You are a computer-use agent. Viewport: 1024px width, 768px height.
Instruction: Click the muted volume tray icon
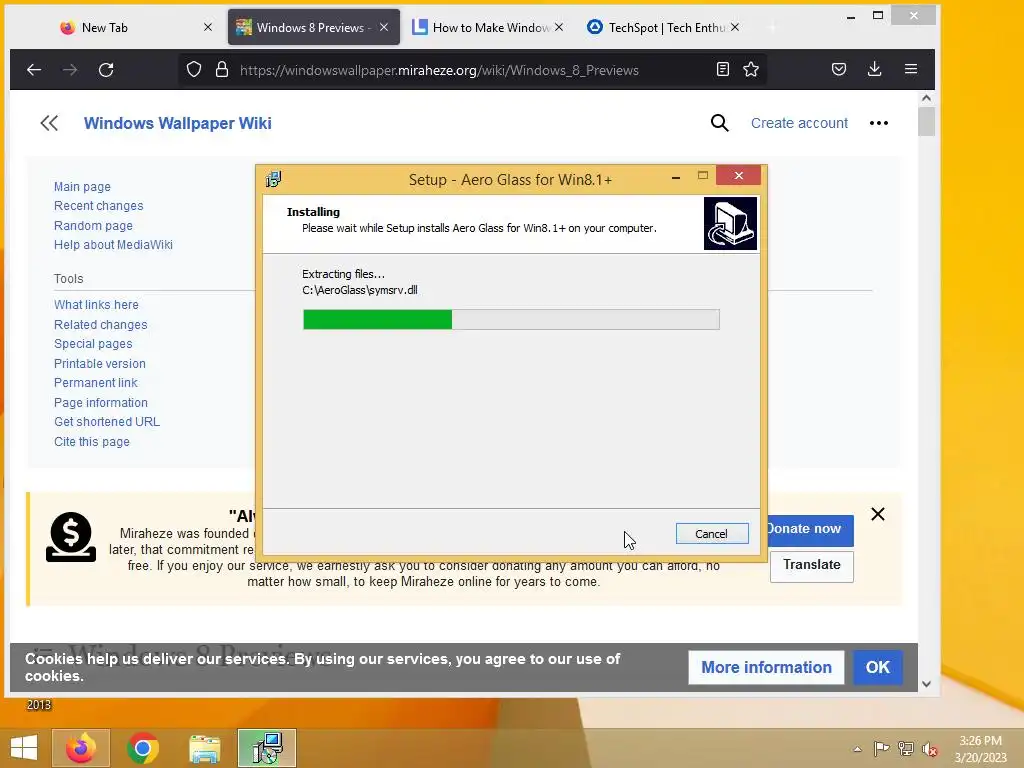click(x=930, y=749)
